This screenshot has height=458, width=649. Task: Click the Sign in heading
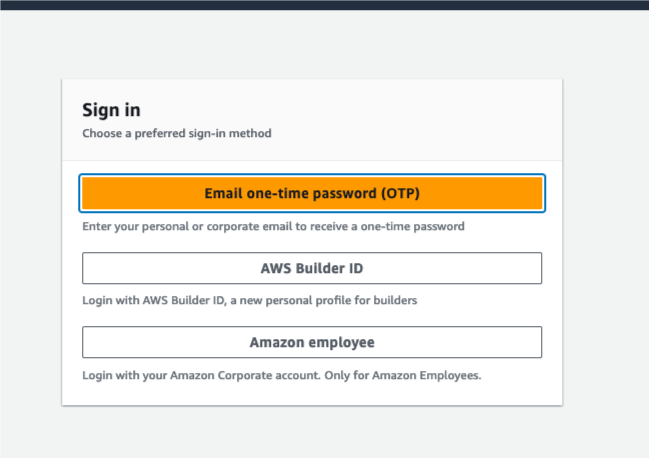coord(110,110)
